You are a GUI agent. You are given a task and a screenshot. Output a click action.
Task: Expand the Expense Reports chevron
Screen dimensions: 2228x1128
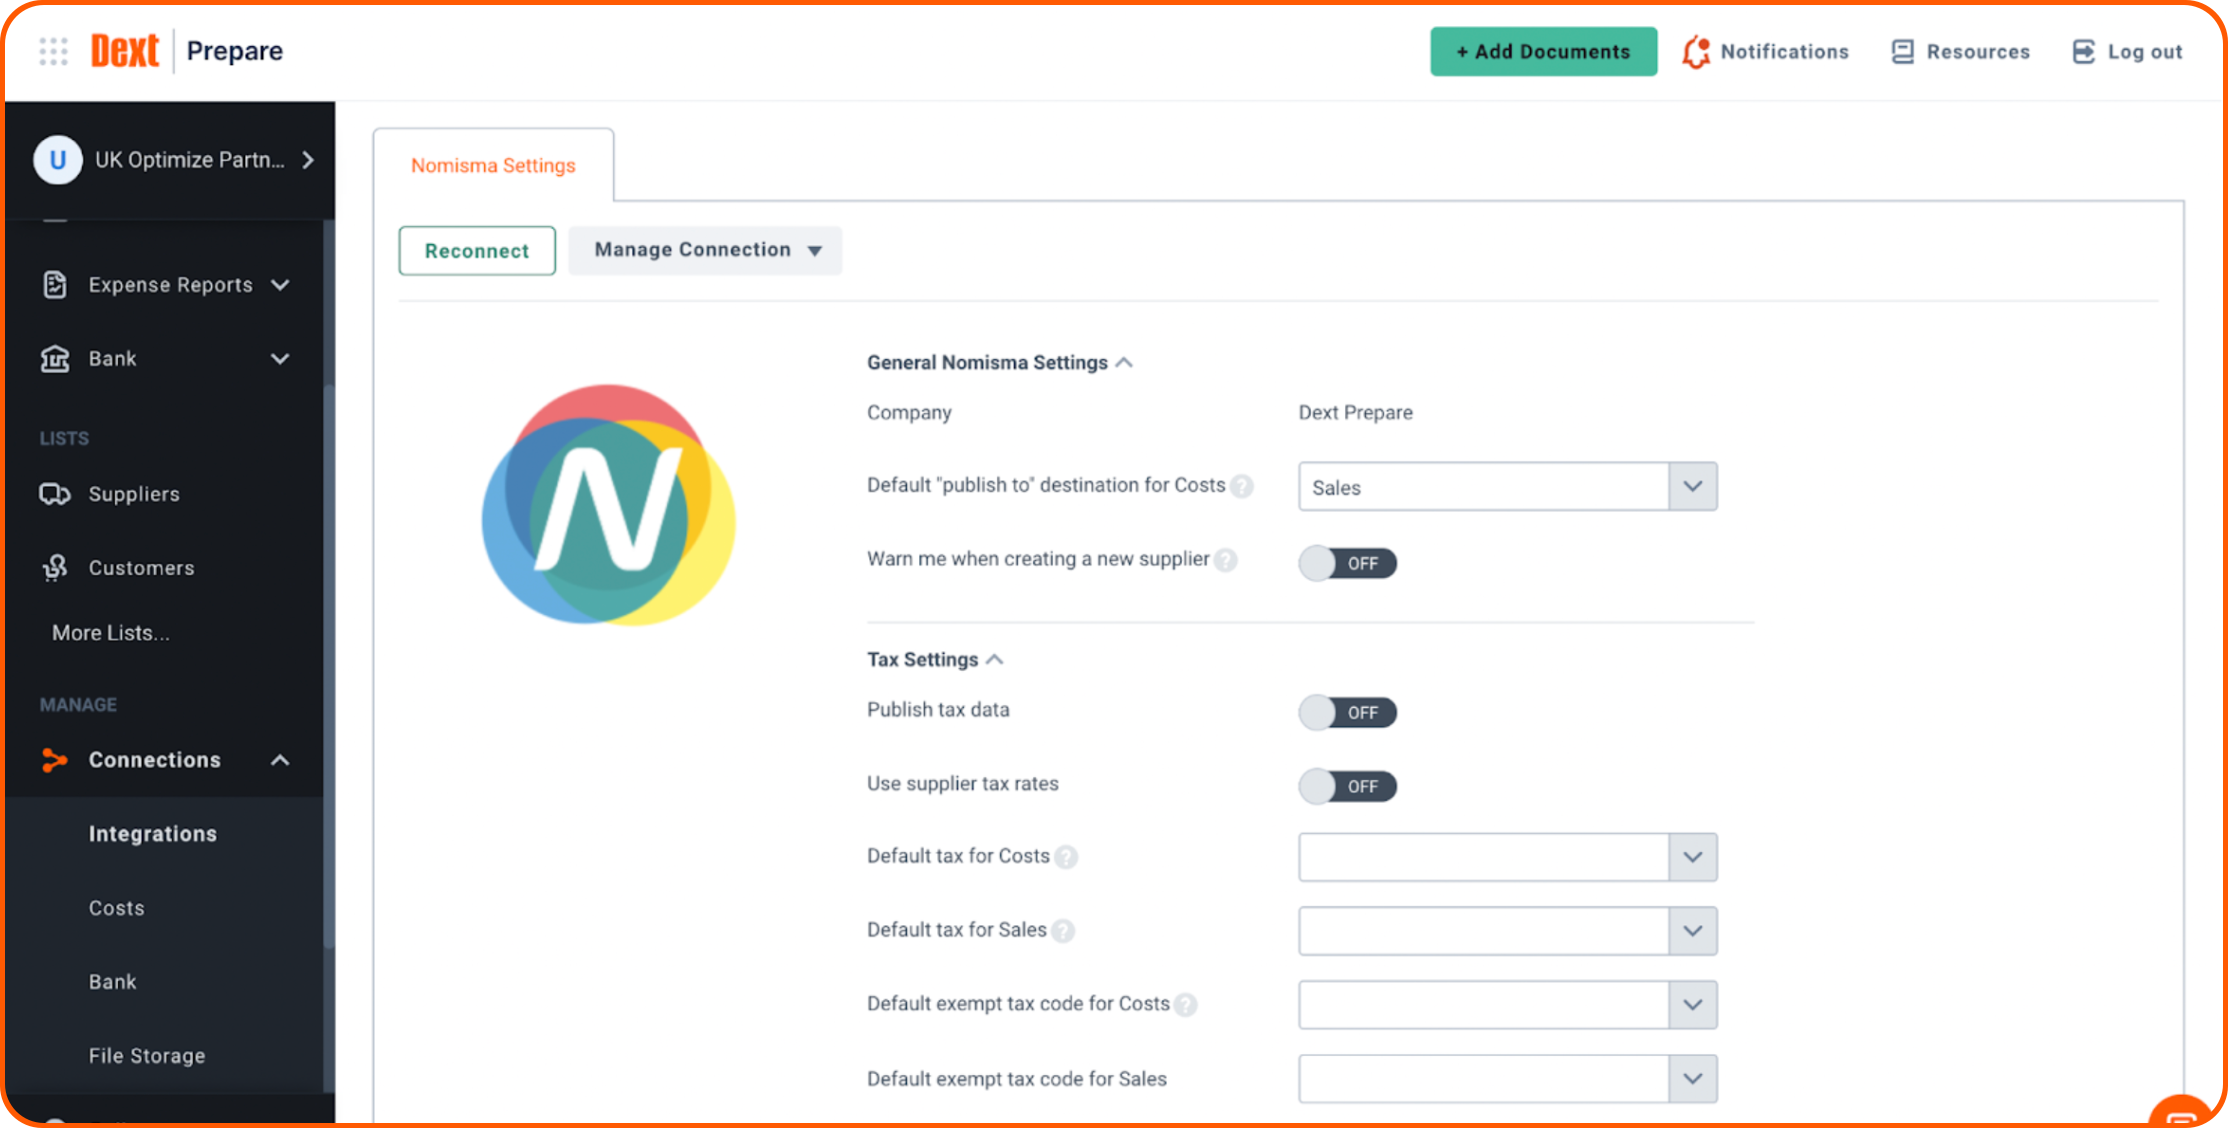(x=281, y=285)
